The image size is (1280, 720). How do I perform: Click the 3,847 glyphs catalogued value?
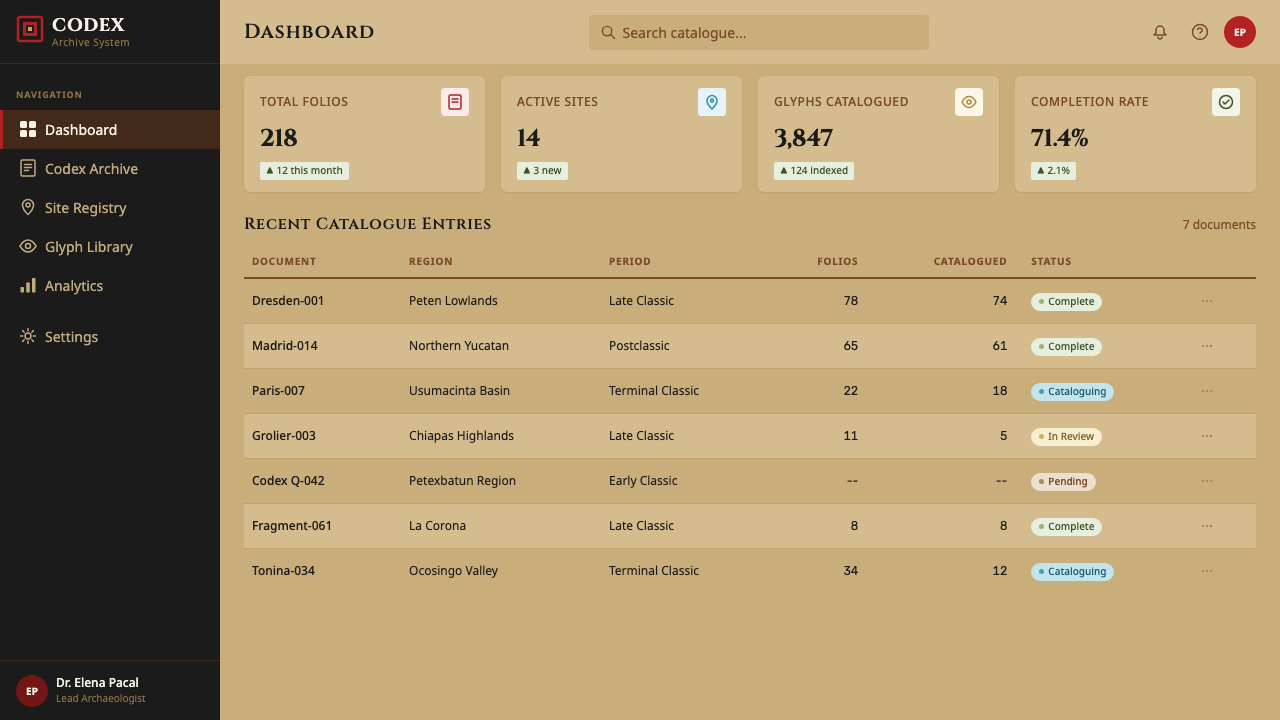803,138
